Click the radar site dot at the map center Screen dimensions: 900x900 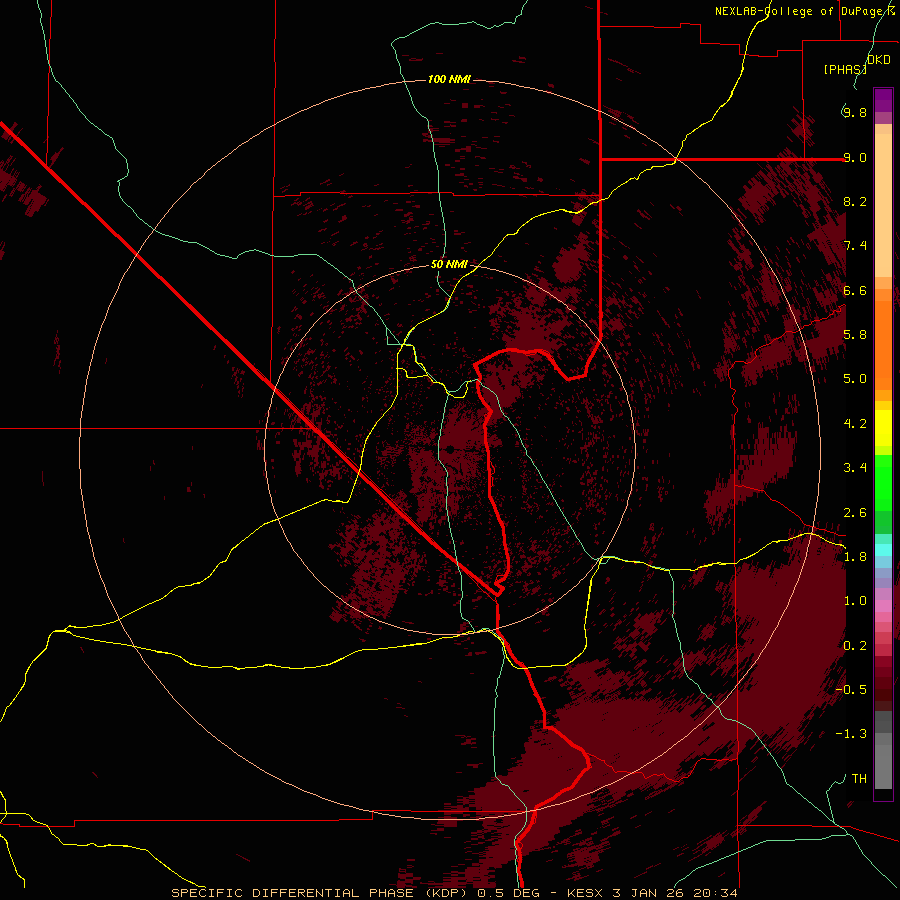click(x=451, y=449)
